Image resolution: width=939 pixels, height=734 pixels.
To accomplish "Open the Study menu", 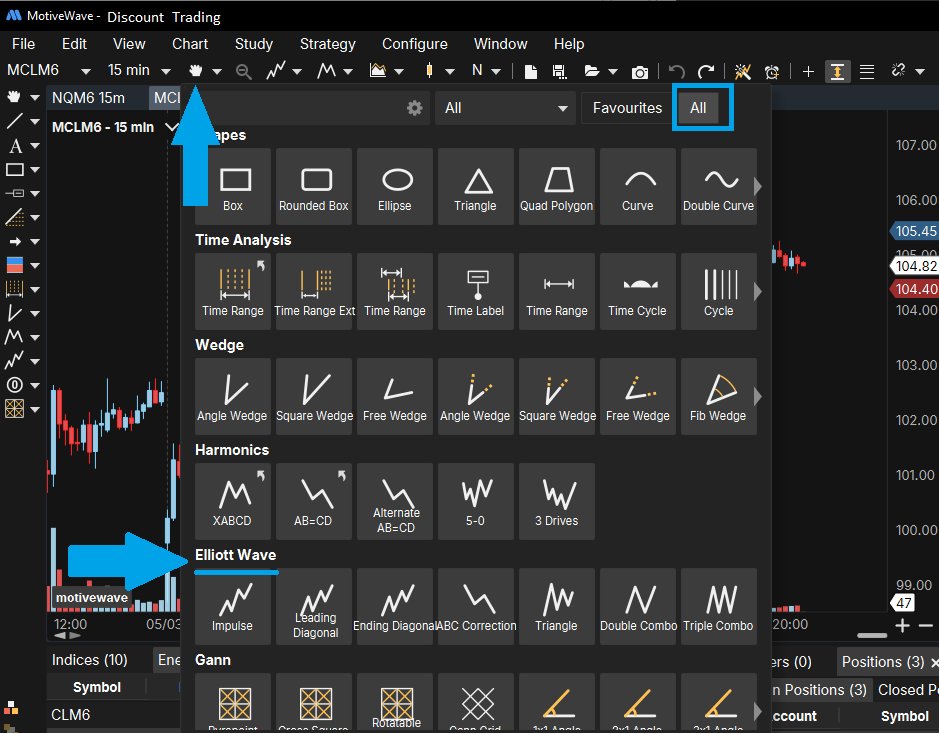I will pos(253,44).
